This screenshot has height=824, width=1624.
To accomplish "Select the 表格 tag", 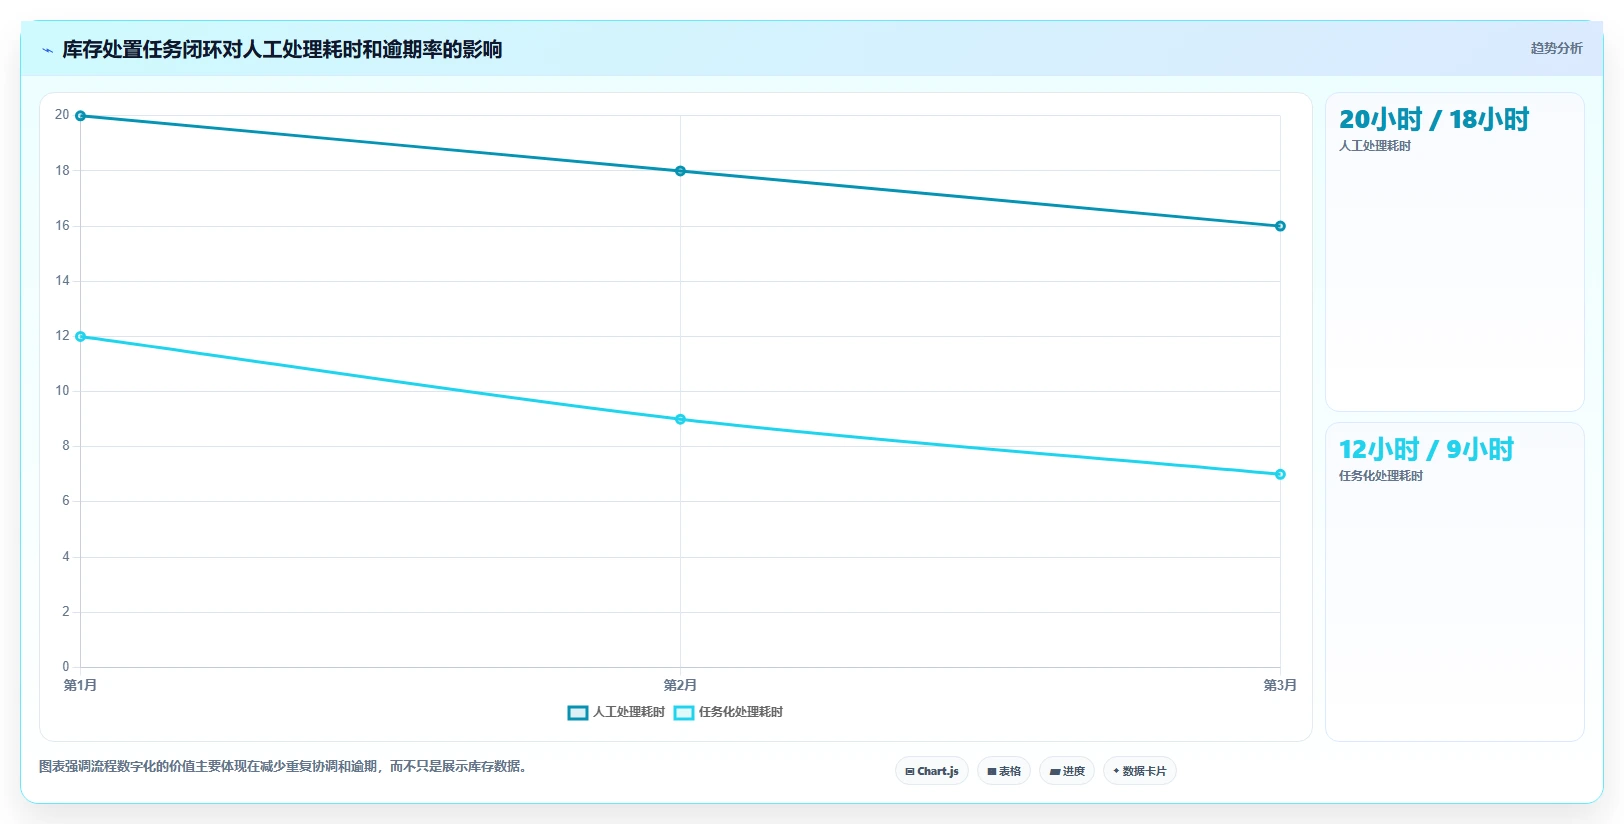I will point(1004,771).
